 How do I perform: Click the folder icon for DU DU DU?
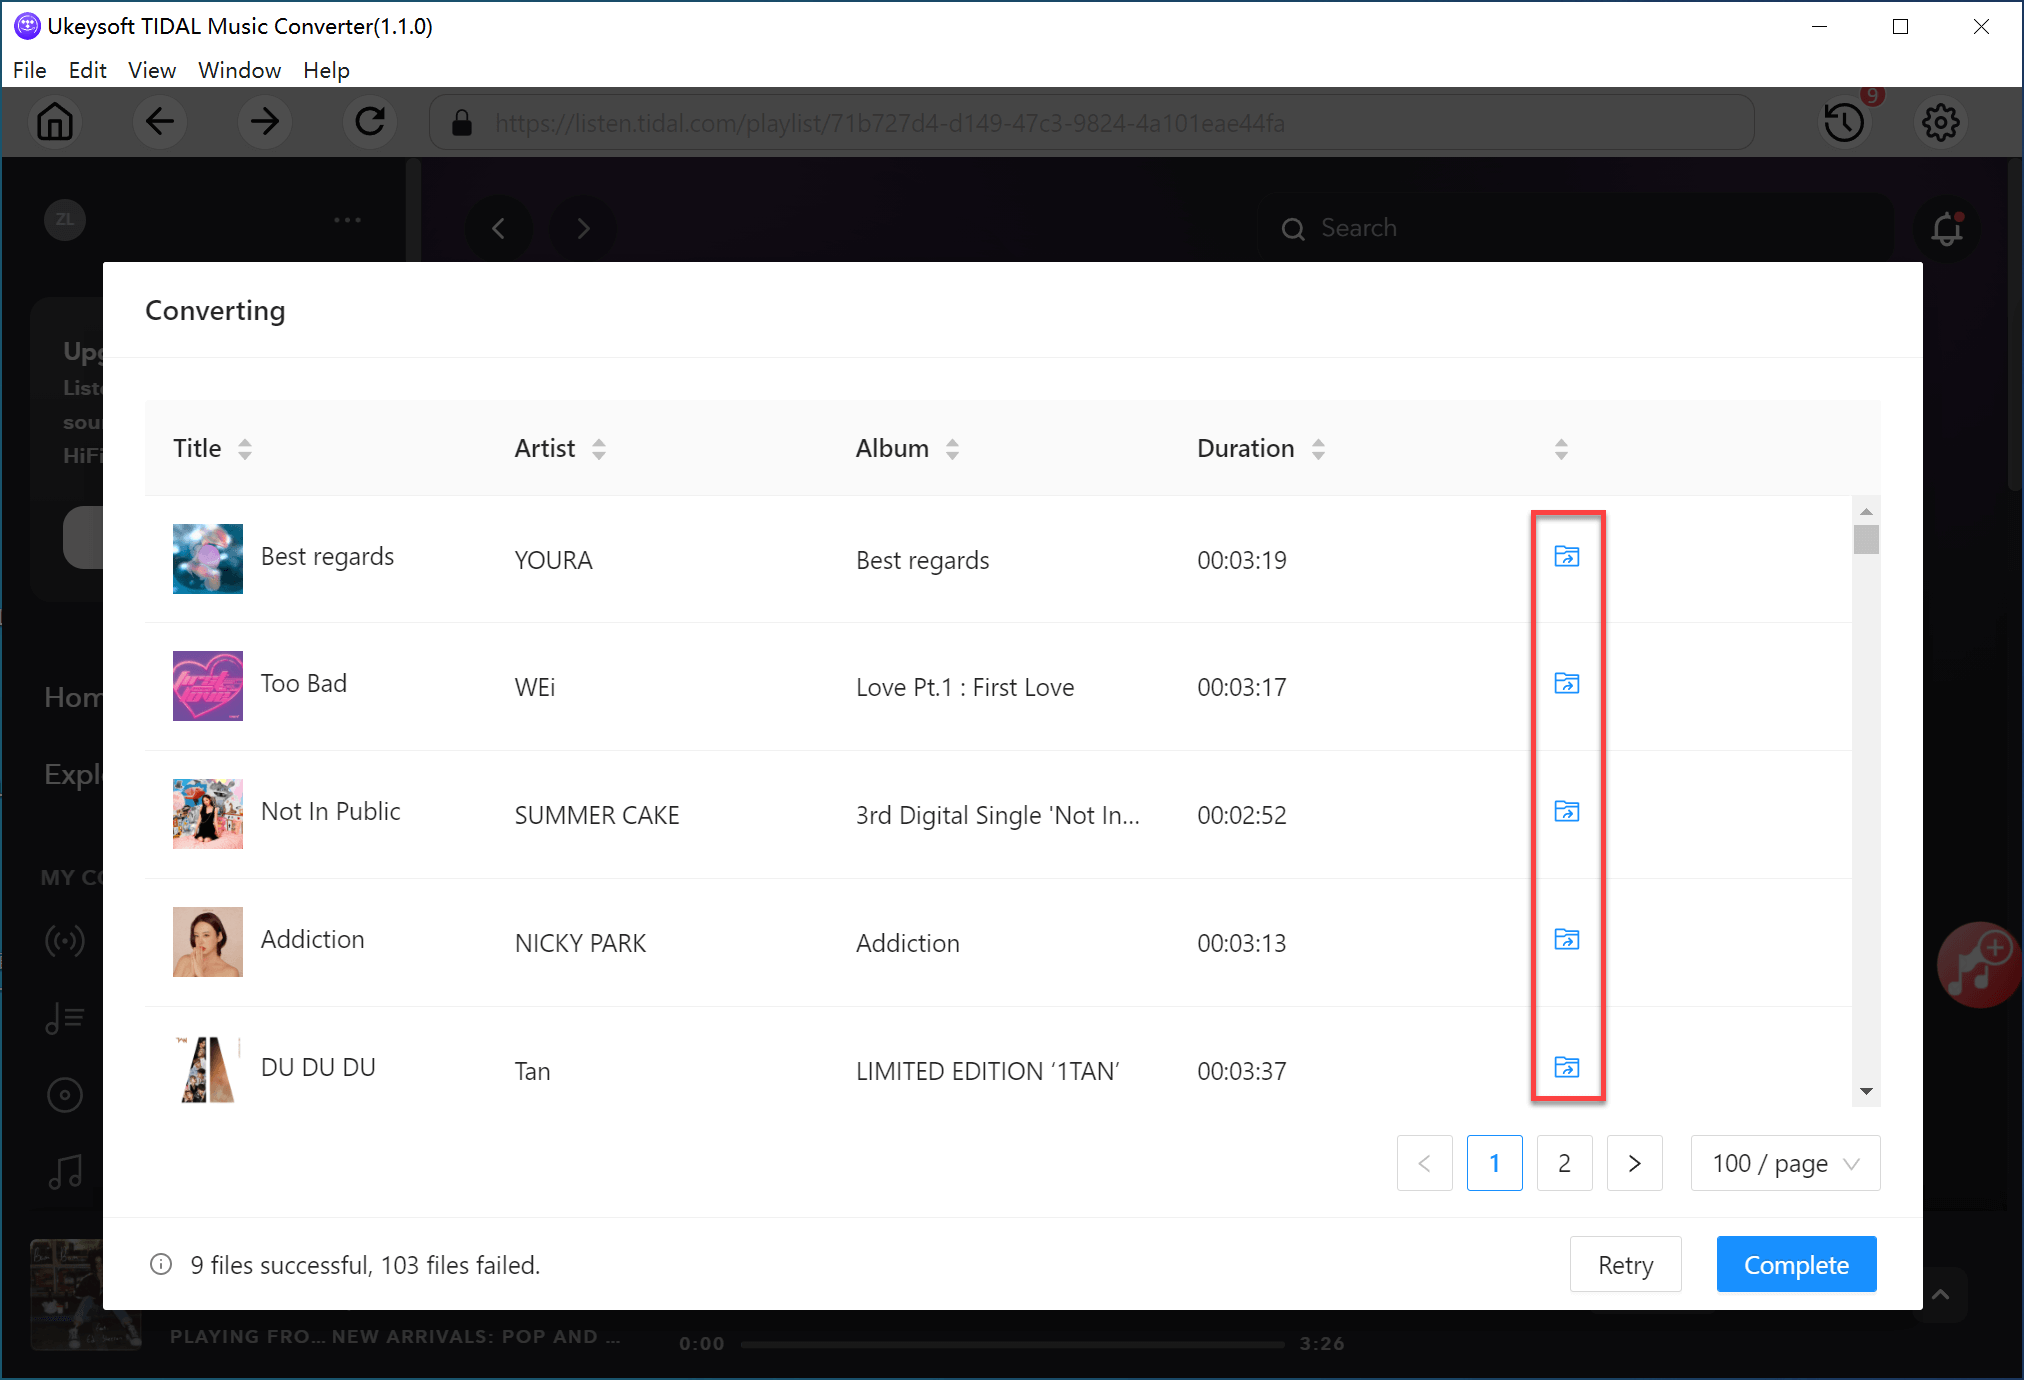click(x=1566, y=1066)
